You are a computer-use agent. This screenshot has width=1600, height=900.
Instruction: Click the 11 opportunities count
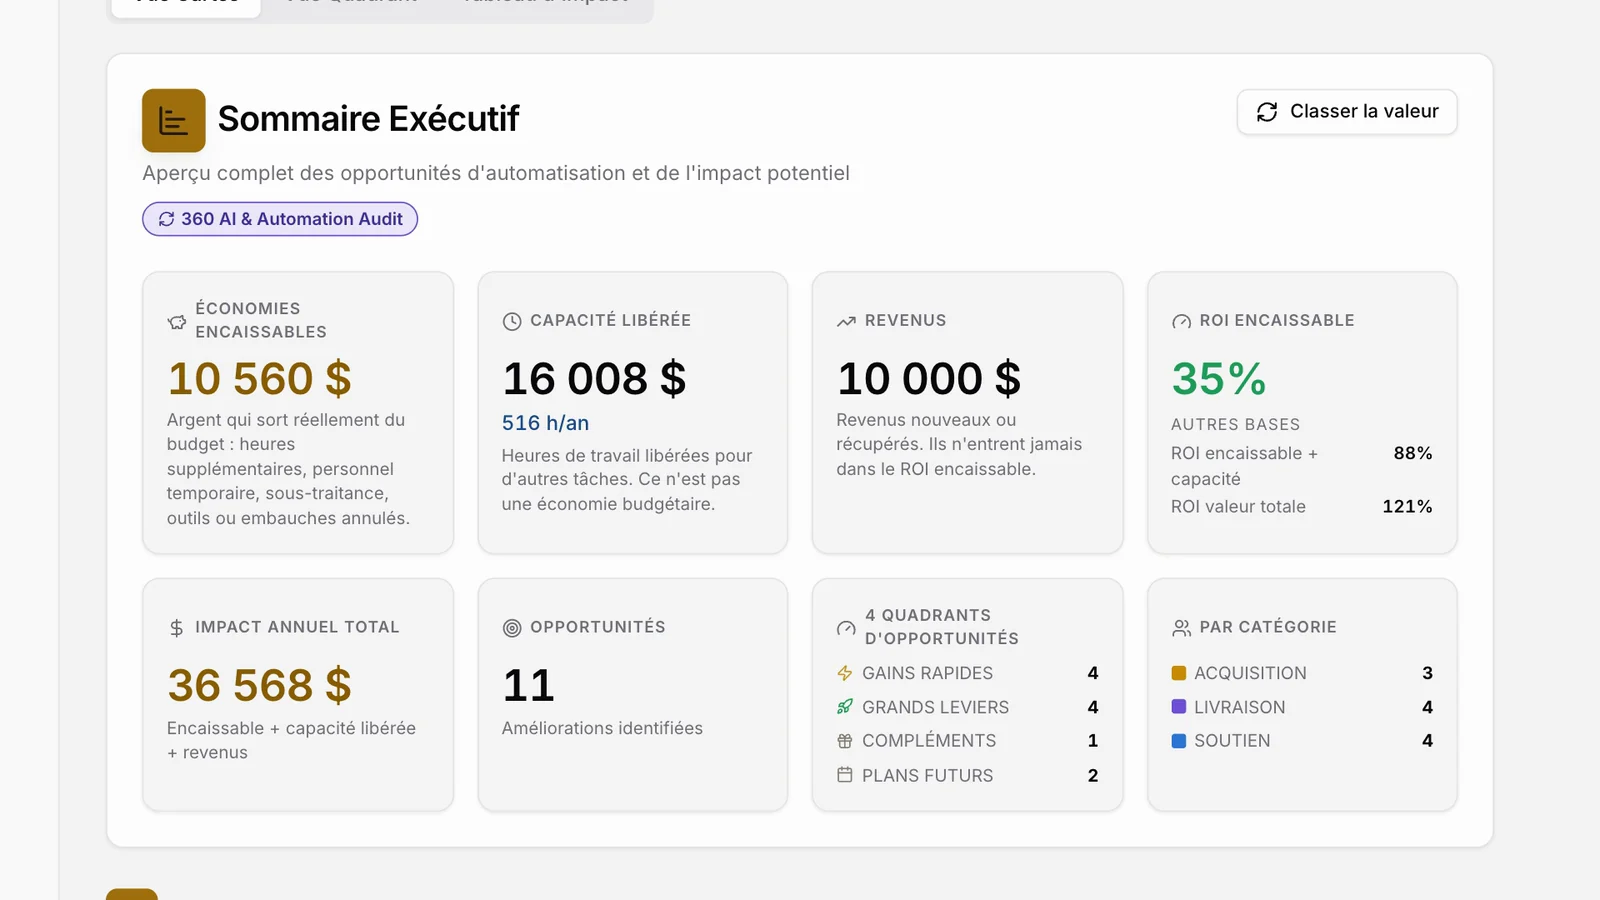tap(528, 686)
